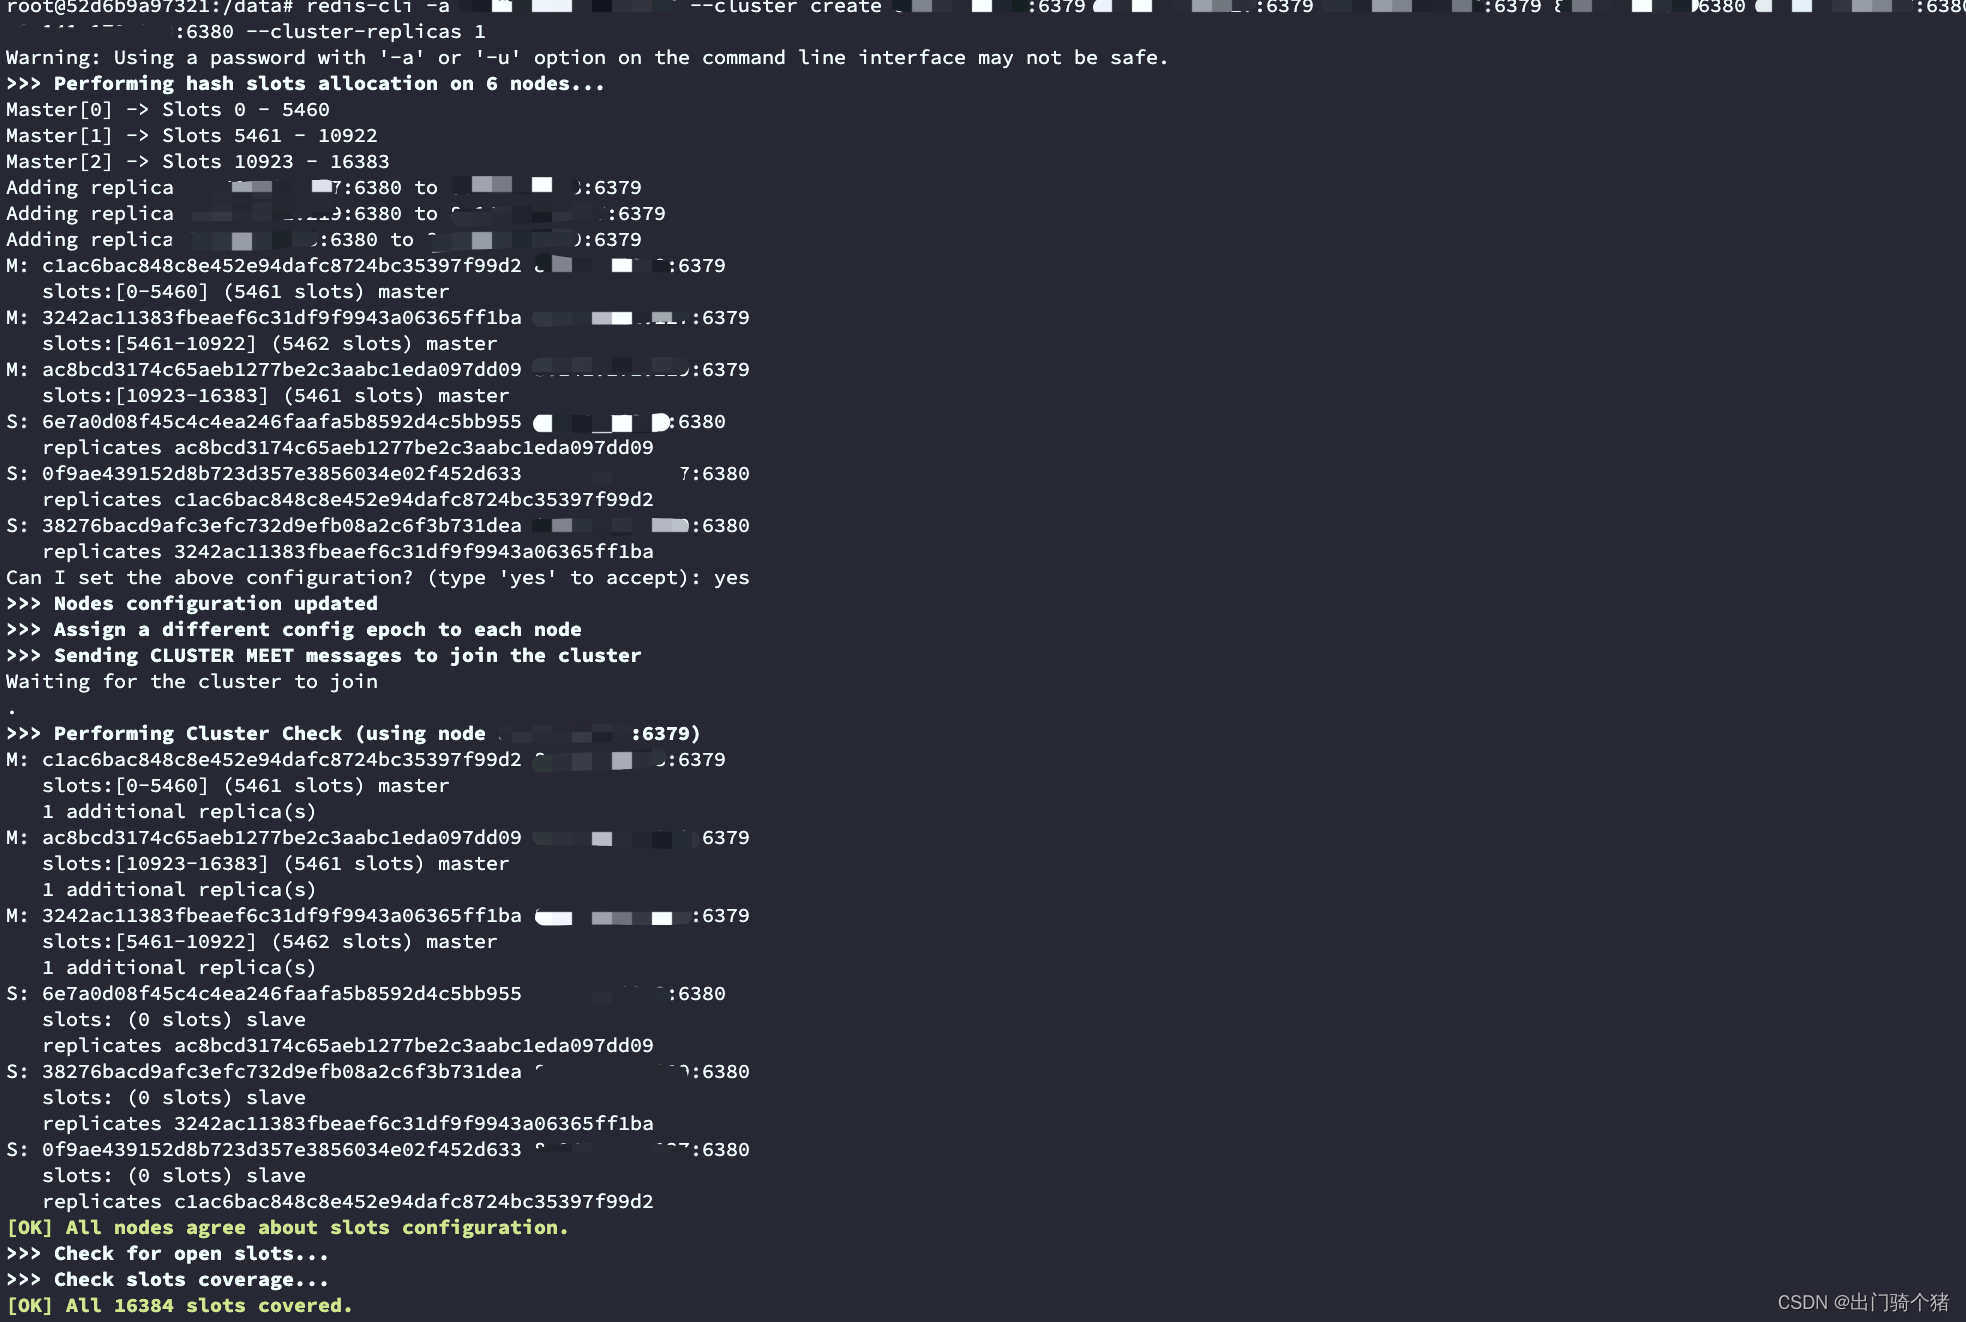This screenshot has width=1966, height=1322.
Task: Click the typed 'yes' answer
Action: 731,578
